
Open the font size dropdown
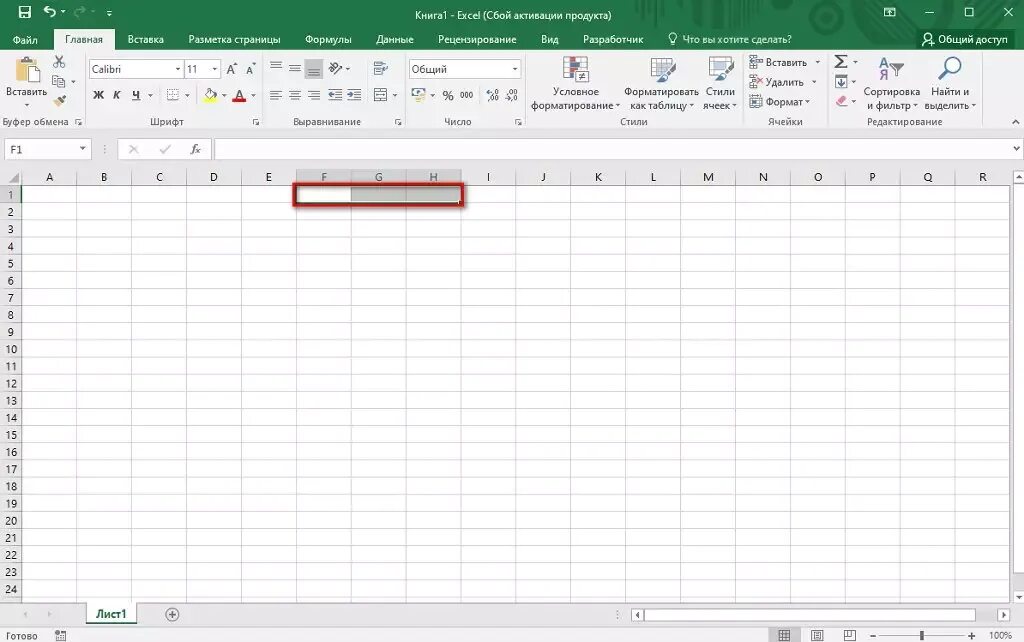214,69
